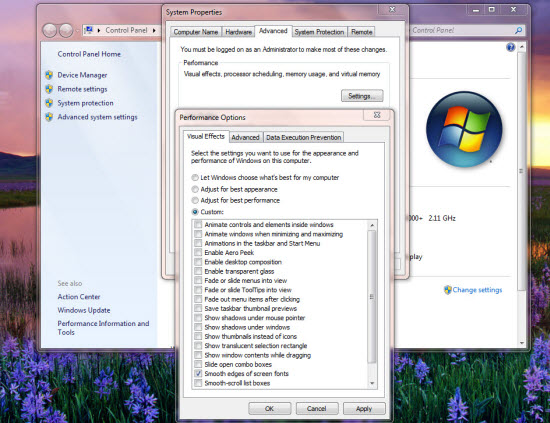Close the Performance Options dialog

pyautogui.click(x=377, y=115)
